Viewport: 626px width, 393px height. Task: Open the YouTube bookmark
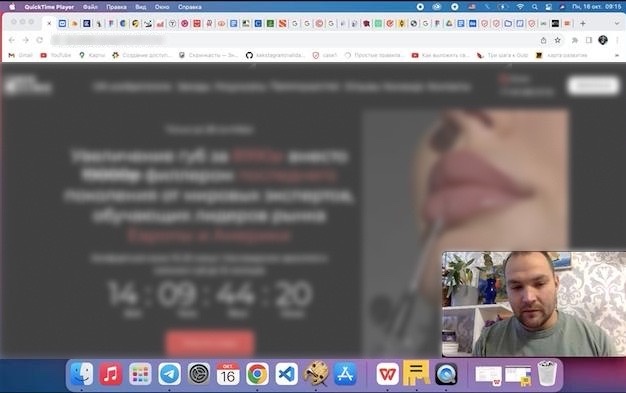click(x=56, y=55)
